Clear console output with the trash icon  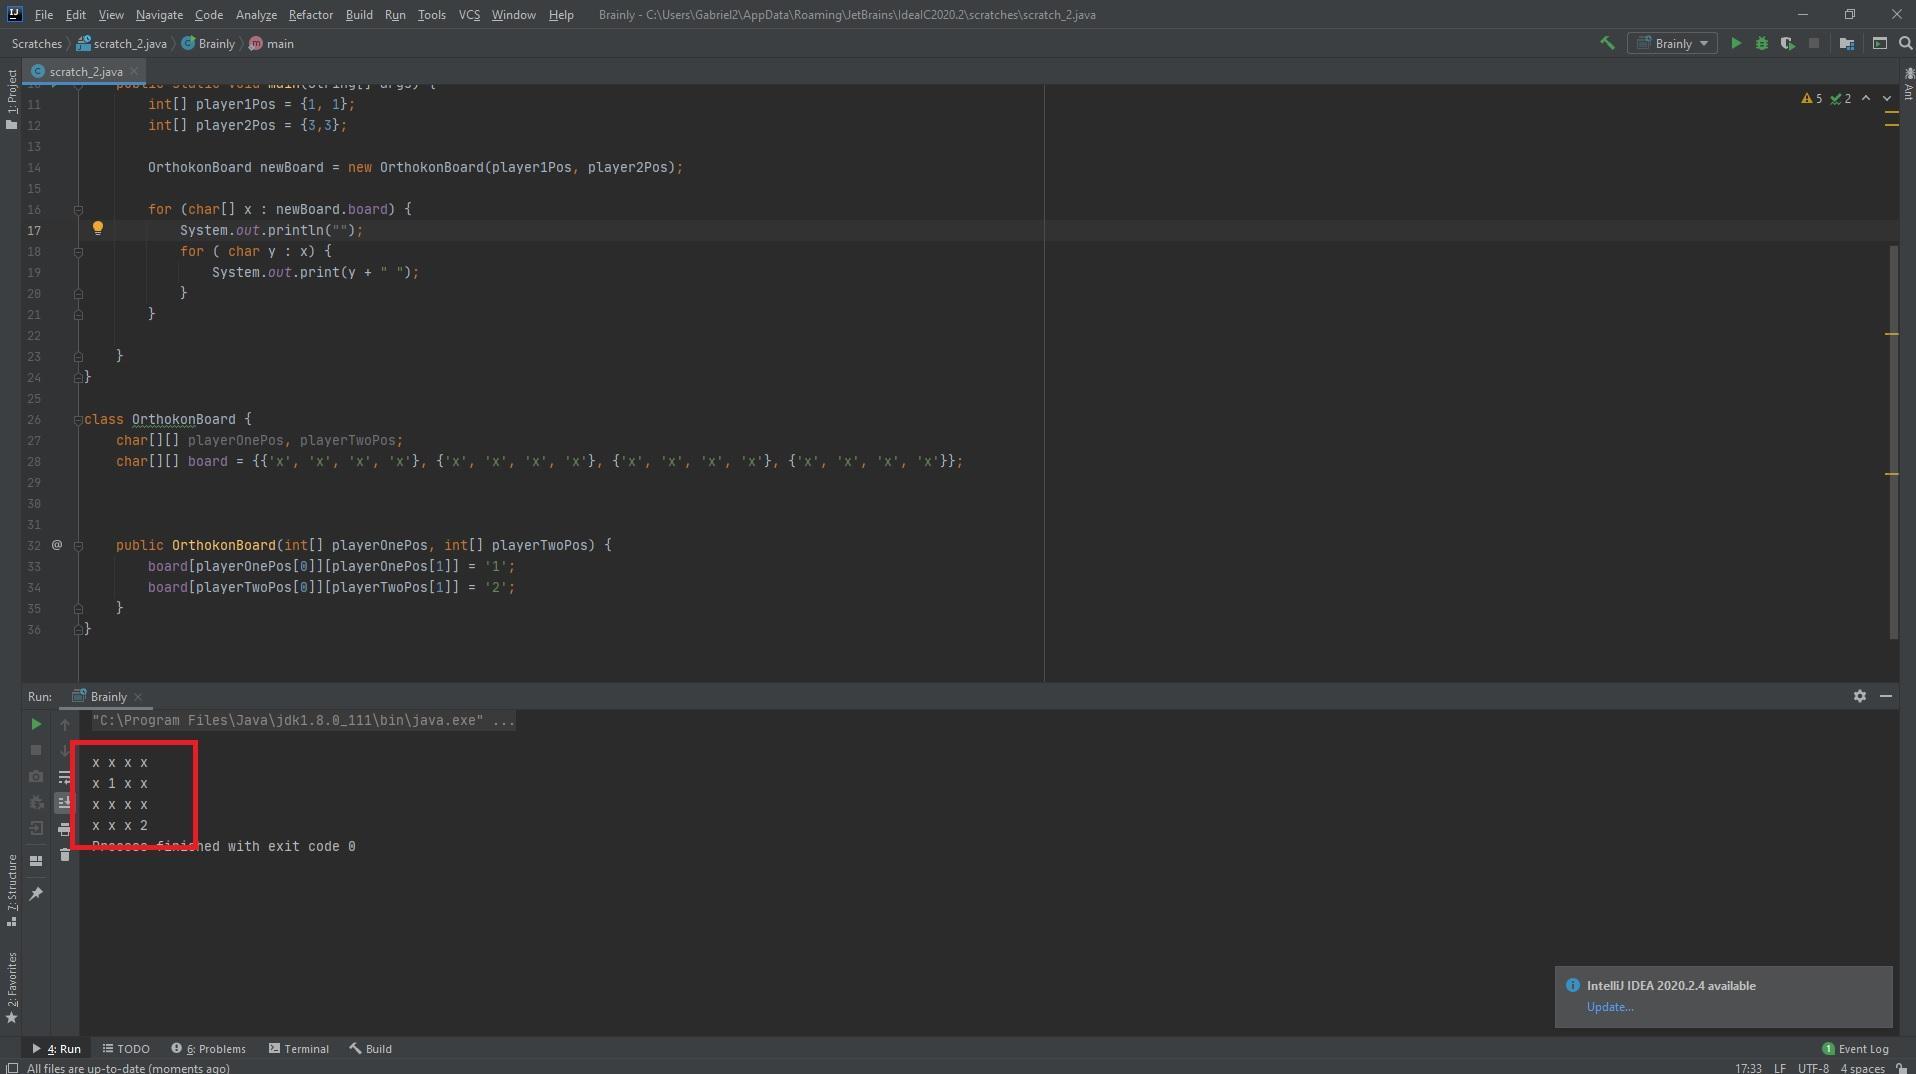65,855
